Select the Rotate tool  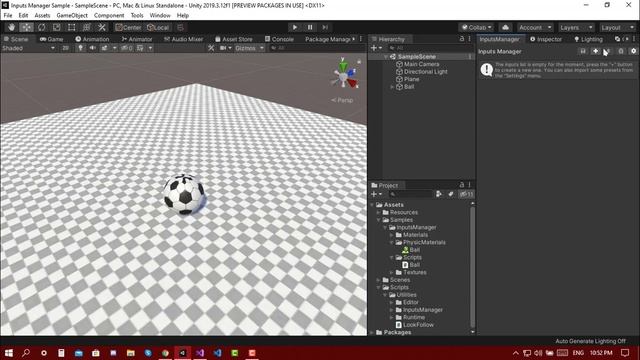click(x=42, y=27)
